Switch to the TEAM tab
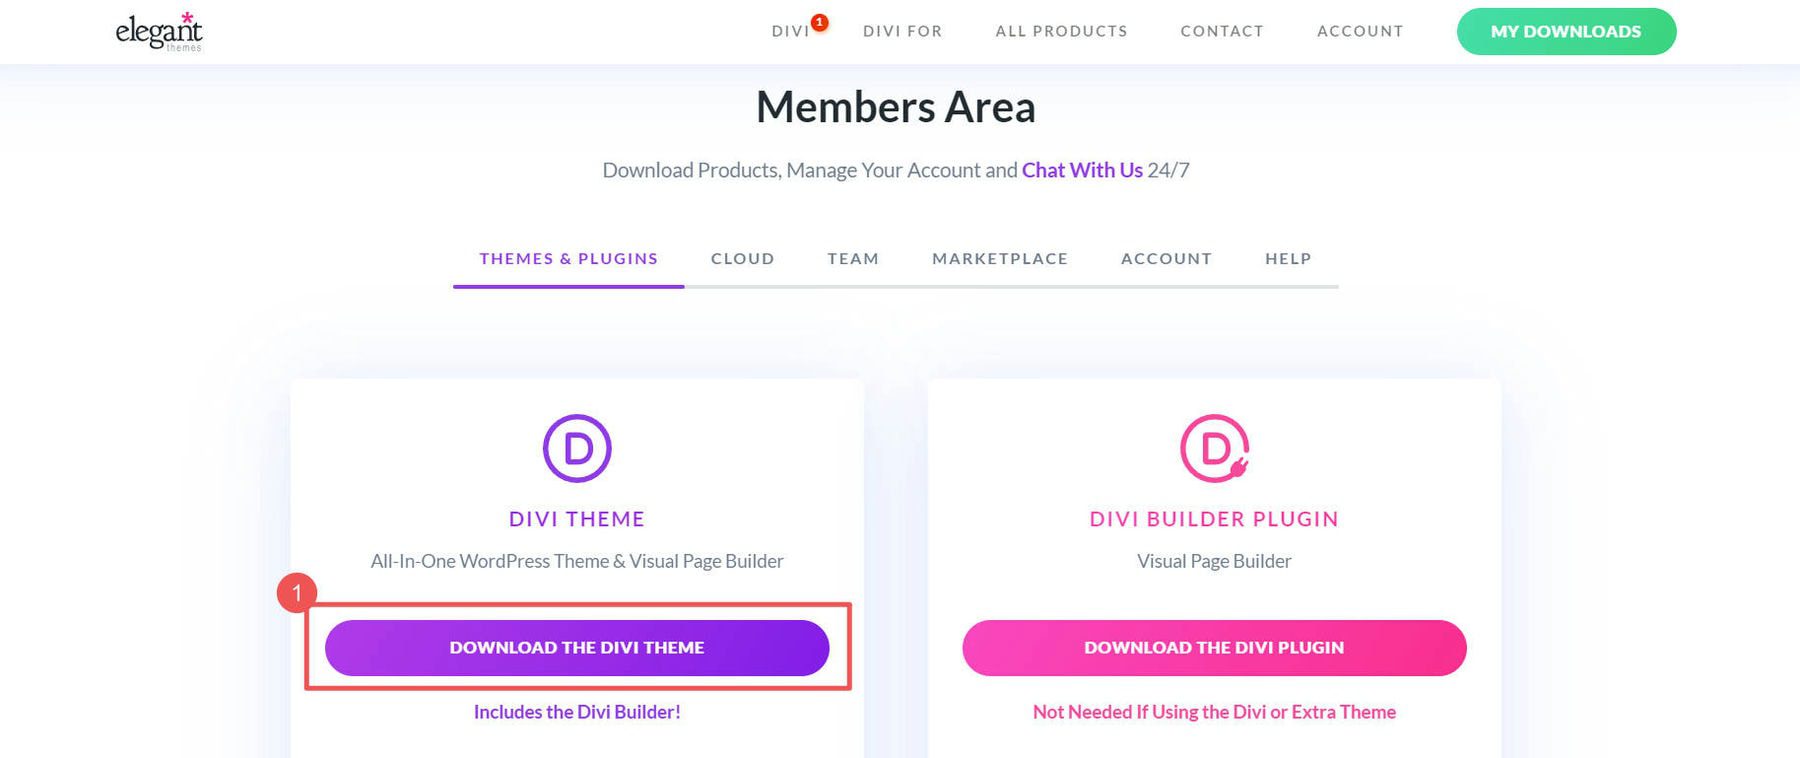This screenshot has height=758, width=1800. click(852, 258)
